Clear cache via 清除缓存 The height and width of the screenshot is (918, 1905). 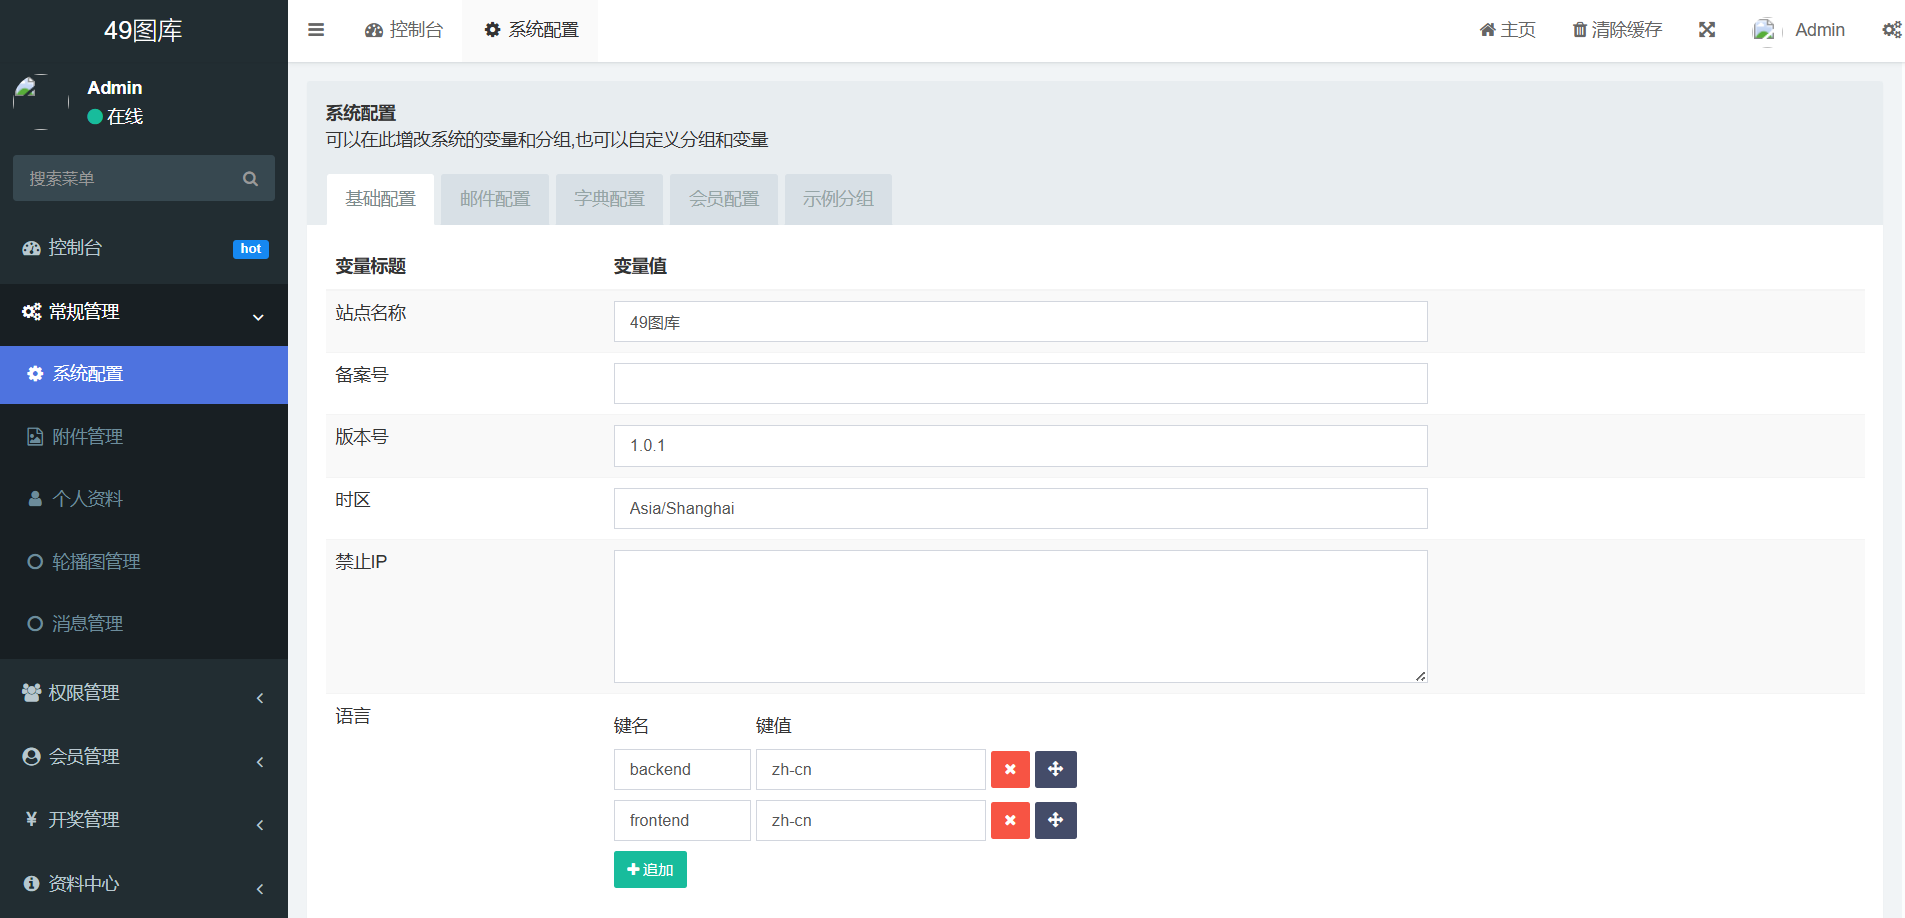[x=1617, y=30]
